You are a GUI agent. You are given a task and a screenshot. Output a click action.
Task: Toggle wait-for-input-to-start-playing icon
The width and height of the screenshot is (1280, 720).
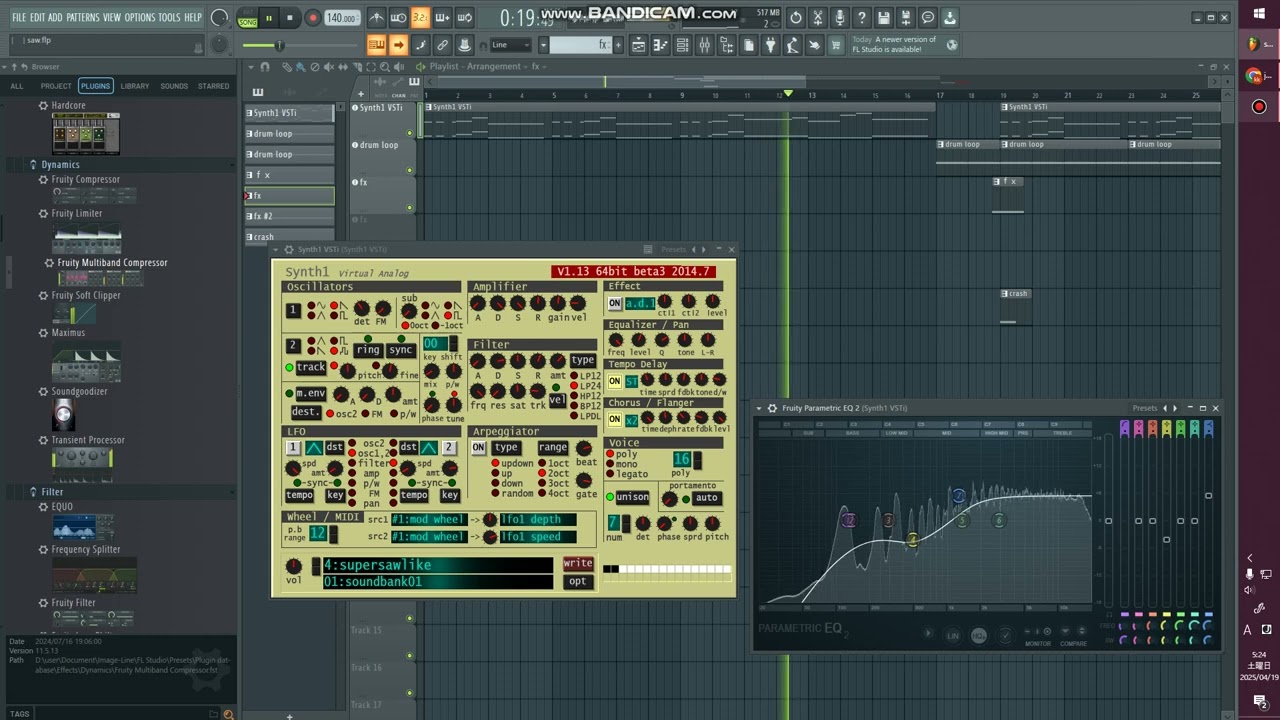[x=398, y=17]
